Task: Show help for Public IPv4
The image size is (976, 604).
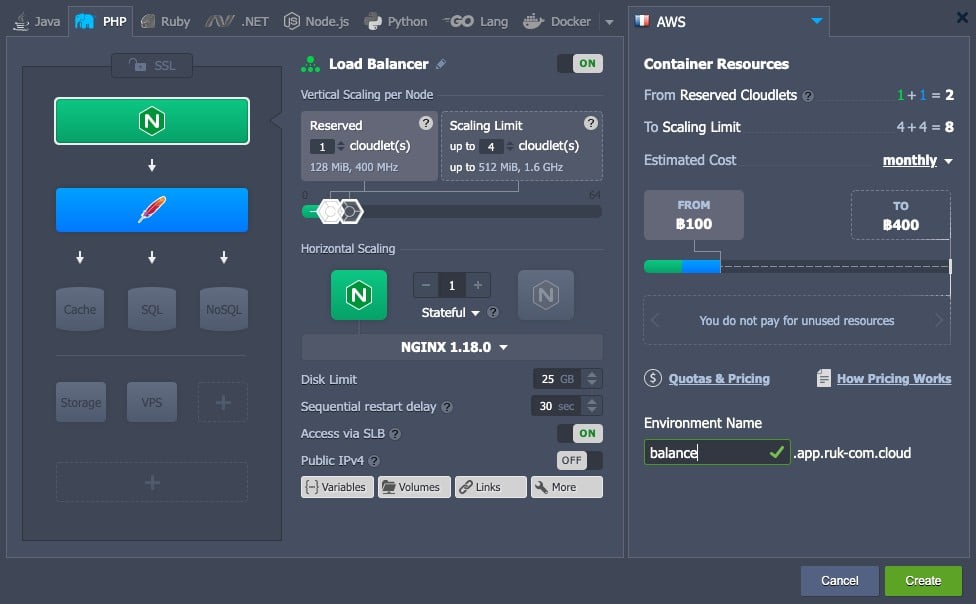Action: tap(373, 461)
